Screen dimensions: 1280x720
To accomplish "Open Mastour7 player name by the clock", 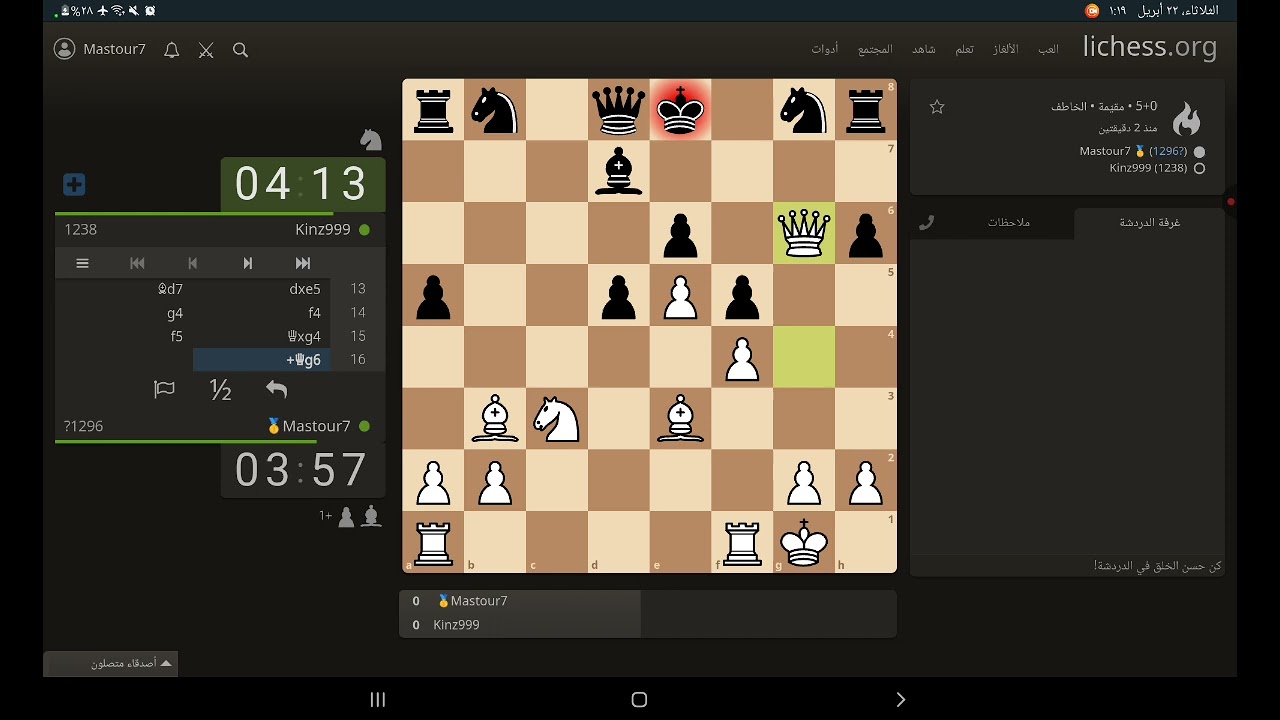I will click(x=316, y=426).
